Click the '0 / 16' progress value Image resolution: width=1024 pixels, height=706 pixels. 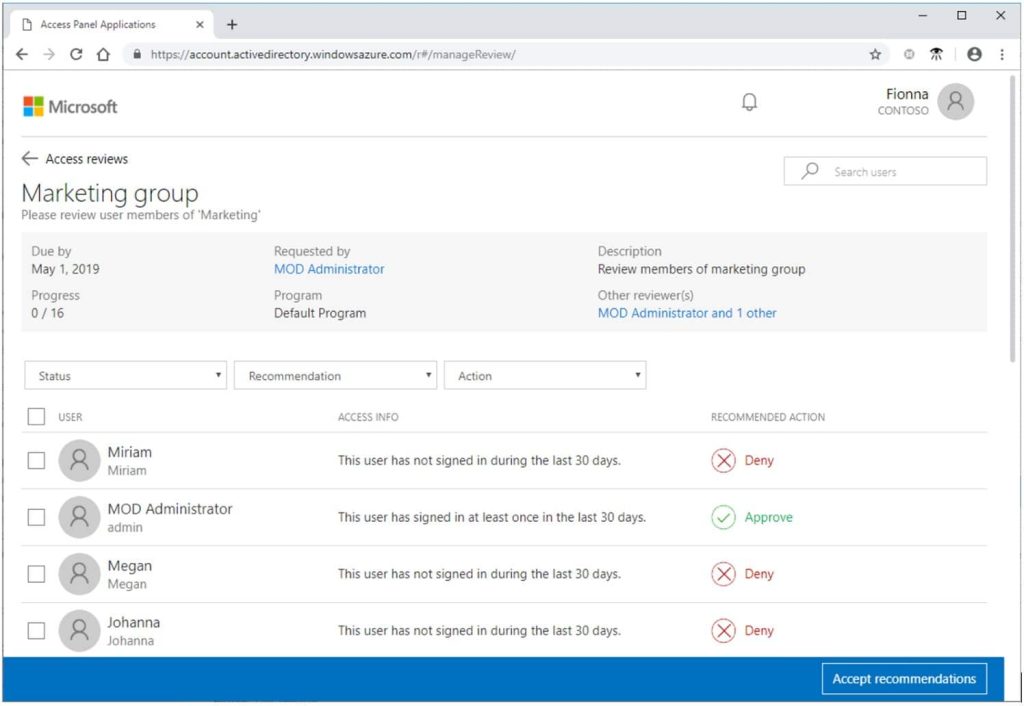coord(48,313)
